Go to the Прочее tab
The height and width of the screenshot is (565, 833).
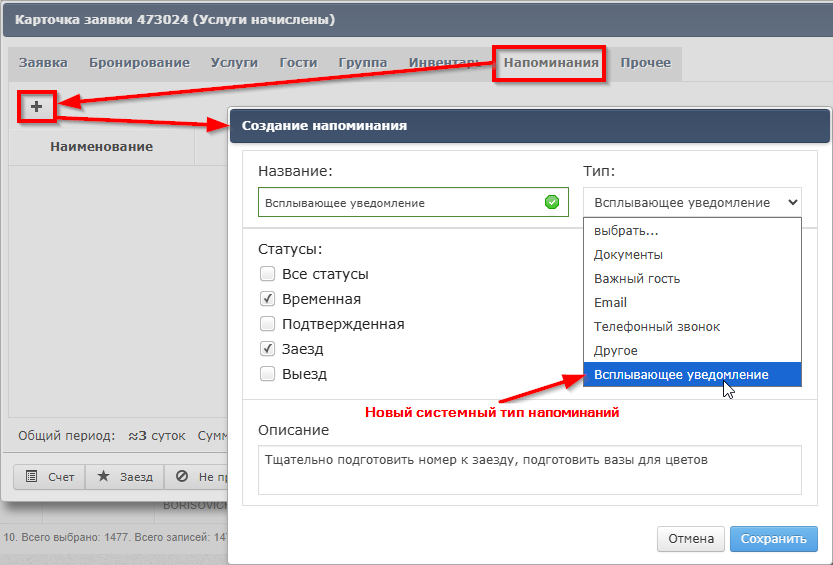pyautogui.click(x=645, y=63)
